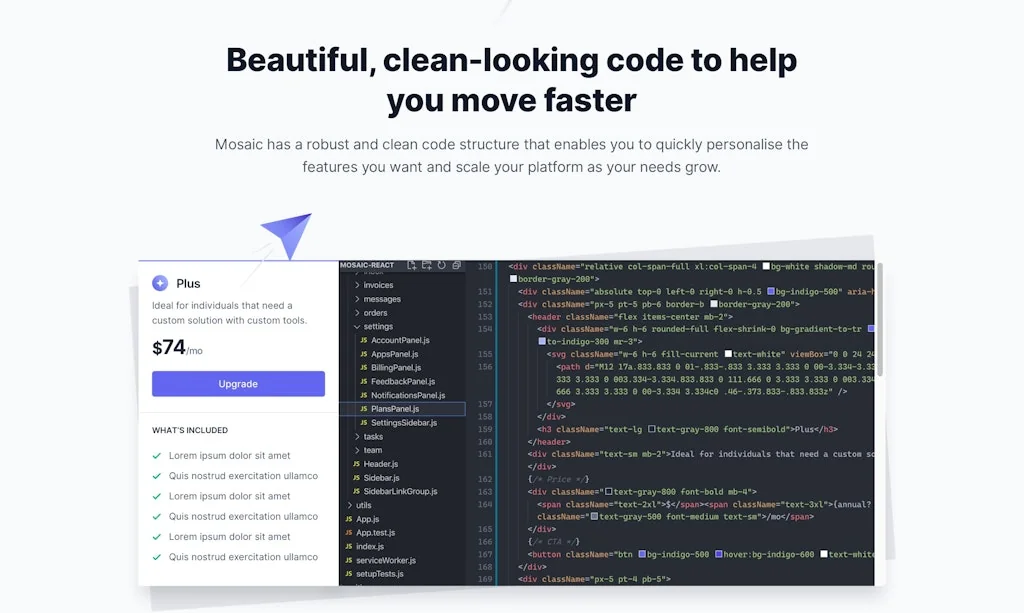The height and width of the screenshot is (613, 1024).
Task: Click the JS icon beside Header.js
Action: pyautogui.click(x=357, y=464)
